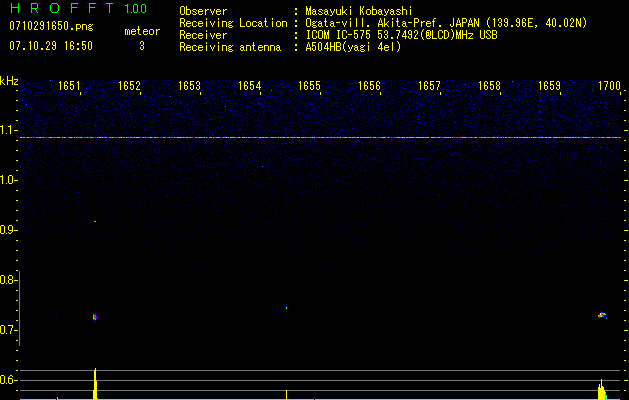Click the date stamp 07.10.29 16:50
This screenshot has width=629, height=400.
tap(51, 46)
